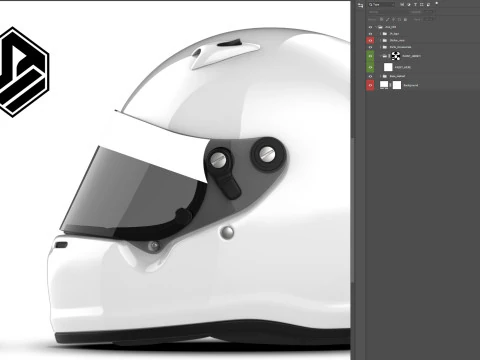Expand the red-labeled folder group
This screenshot has height=360, width=480.
(x=380, y=40)
